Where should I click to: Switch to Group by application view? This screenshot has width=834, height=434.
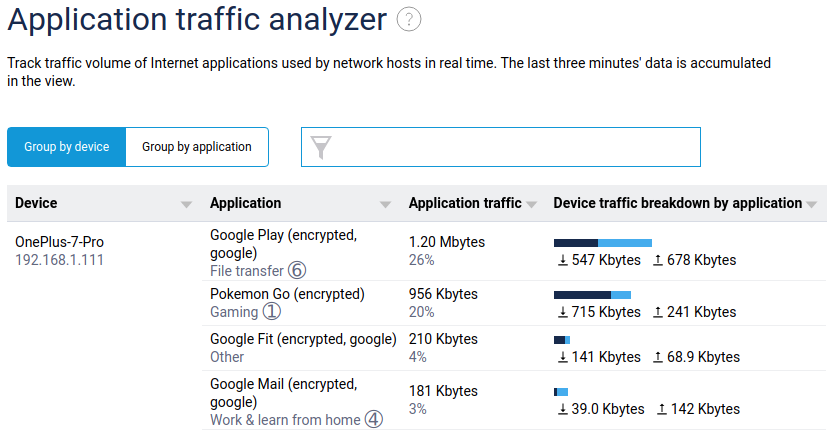tap(197, 147)
